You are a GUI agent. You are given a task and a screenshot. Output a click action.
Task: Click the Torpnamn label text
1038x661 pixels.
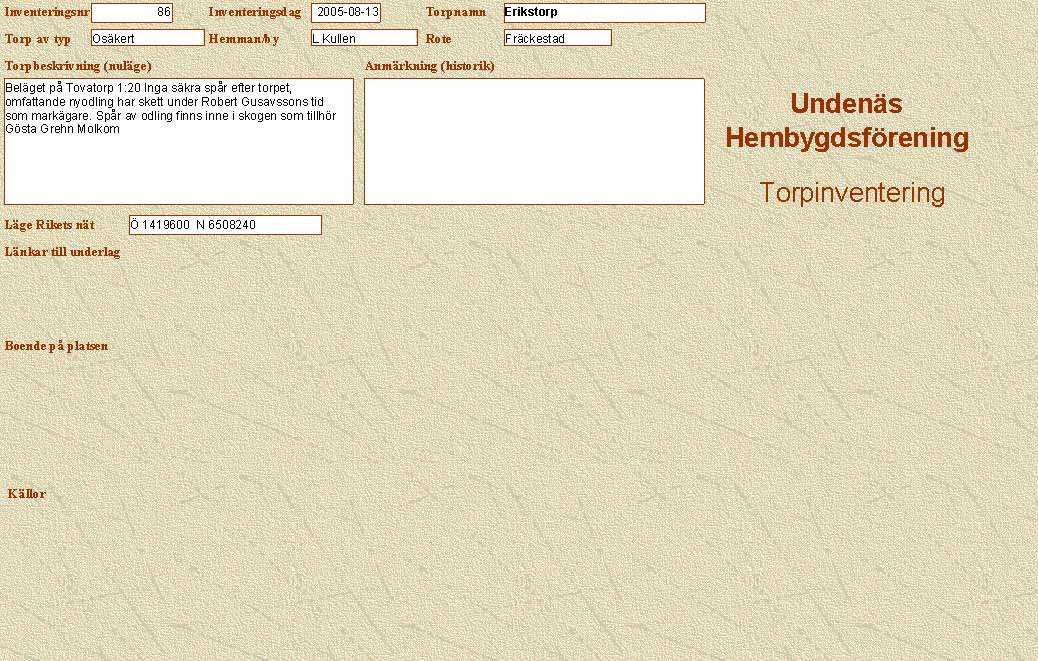tap(455, 13)
